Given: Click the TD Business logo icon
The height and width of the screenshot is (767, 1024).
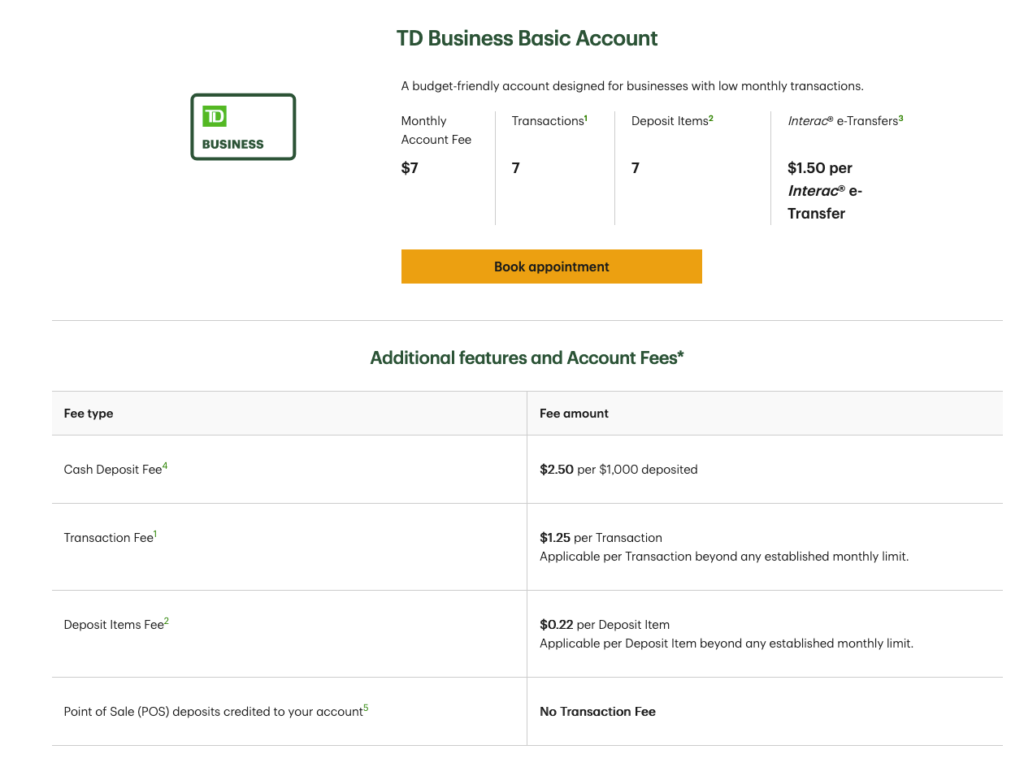Looking at the screenshot, I should tap(243, 127).
